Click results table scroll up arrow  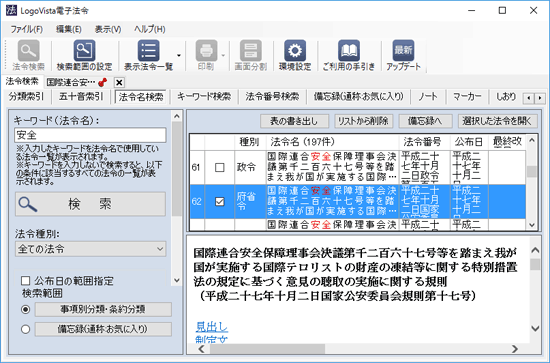[532, 140]
